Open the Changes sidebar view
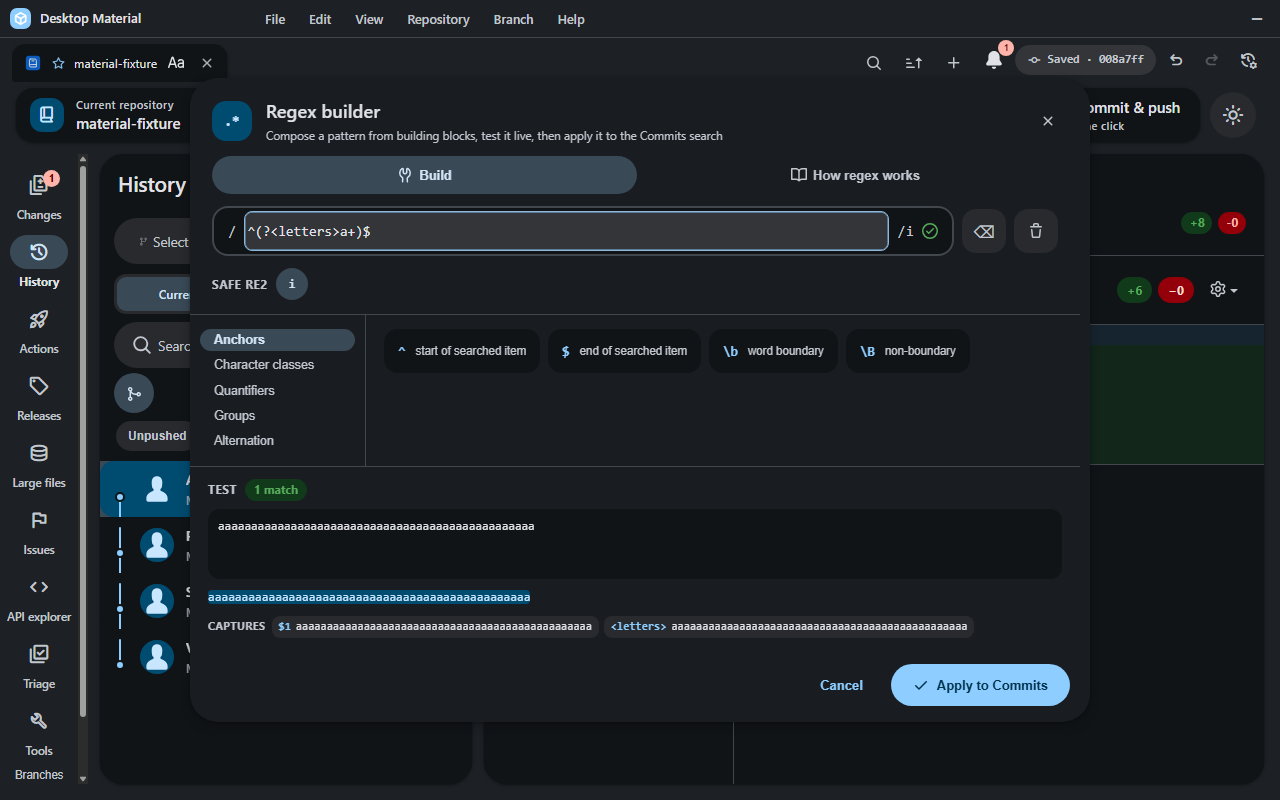 39,196
